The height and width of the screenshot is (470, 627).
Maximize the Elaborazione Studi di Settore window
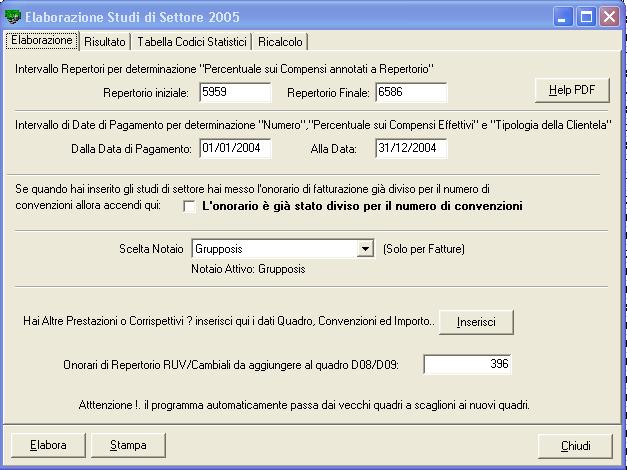point(586,17)
